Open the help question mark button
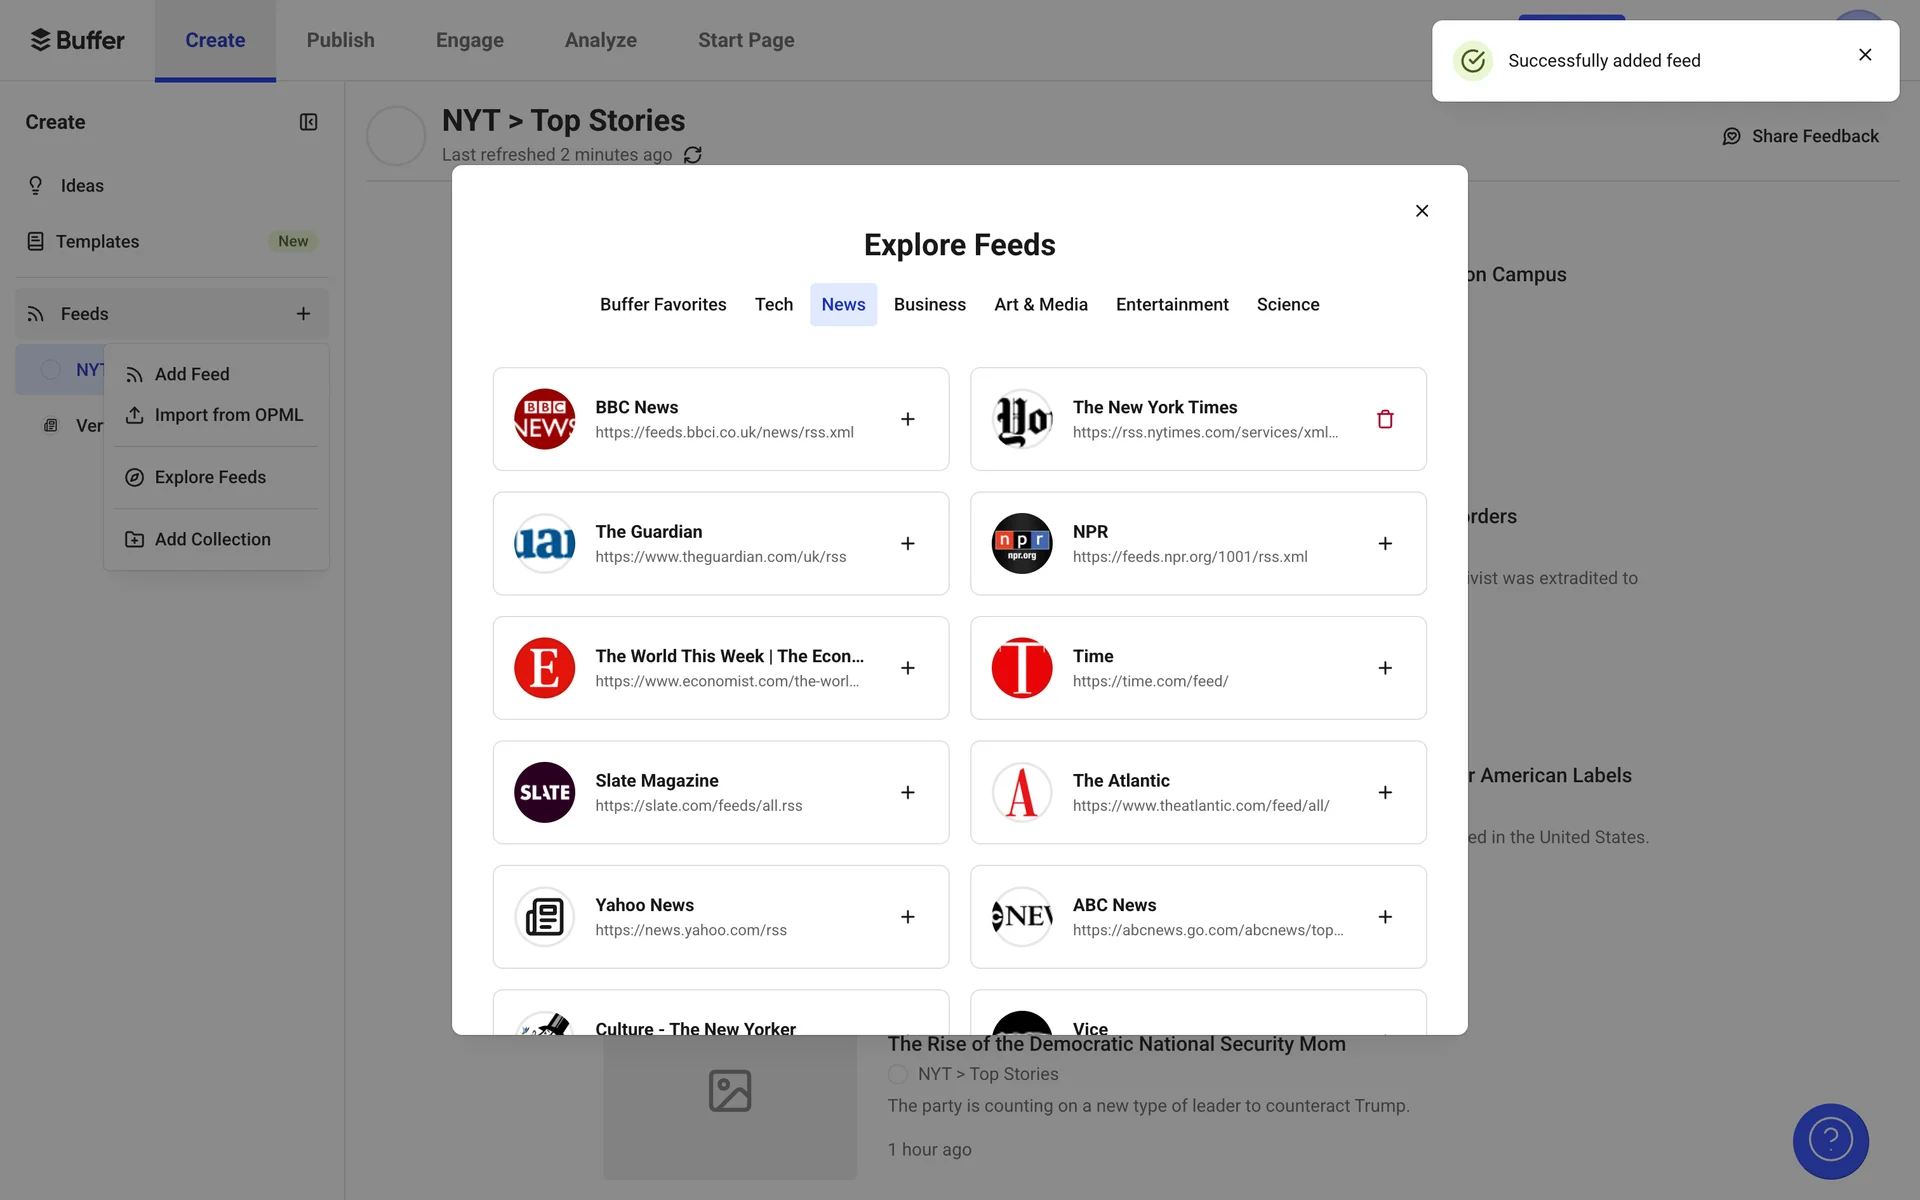This screenshot has width=1920, height=1200. tap(1830, 1140)
